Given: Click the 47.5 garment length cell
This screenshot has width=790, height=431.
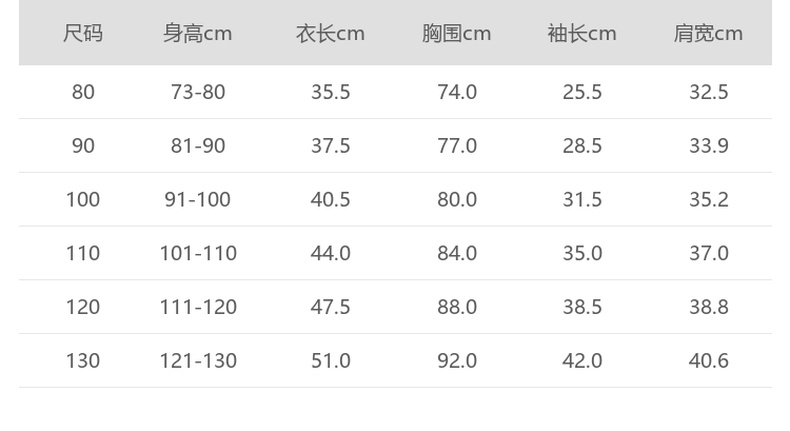Looking at the screenshot, I should [330, 307].
